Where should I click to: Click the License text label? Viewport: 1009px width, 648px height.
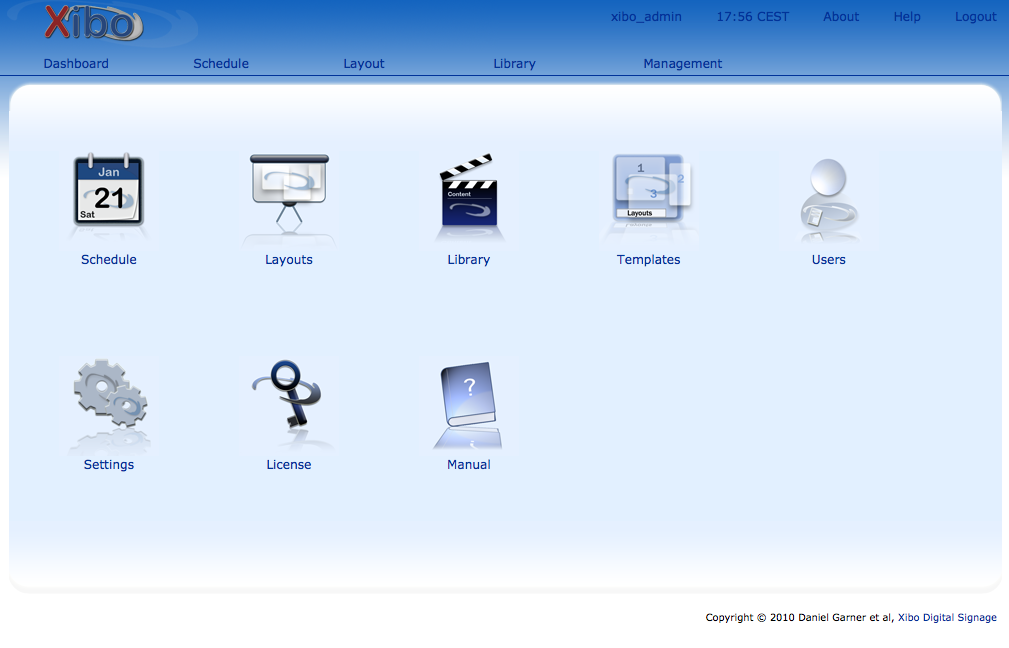coord(289,465)
